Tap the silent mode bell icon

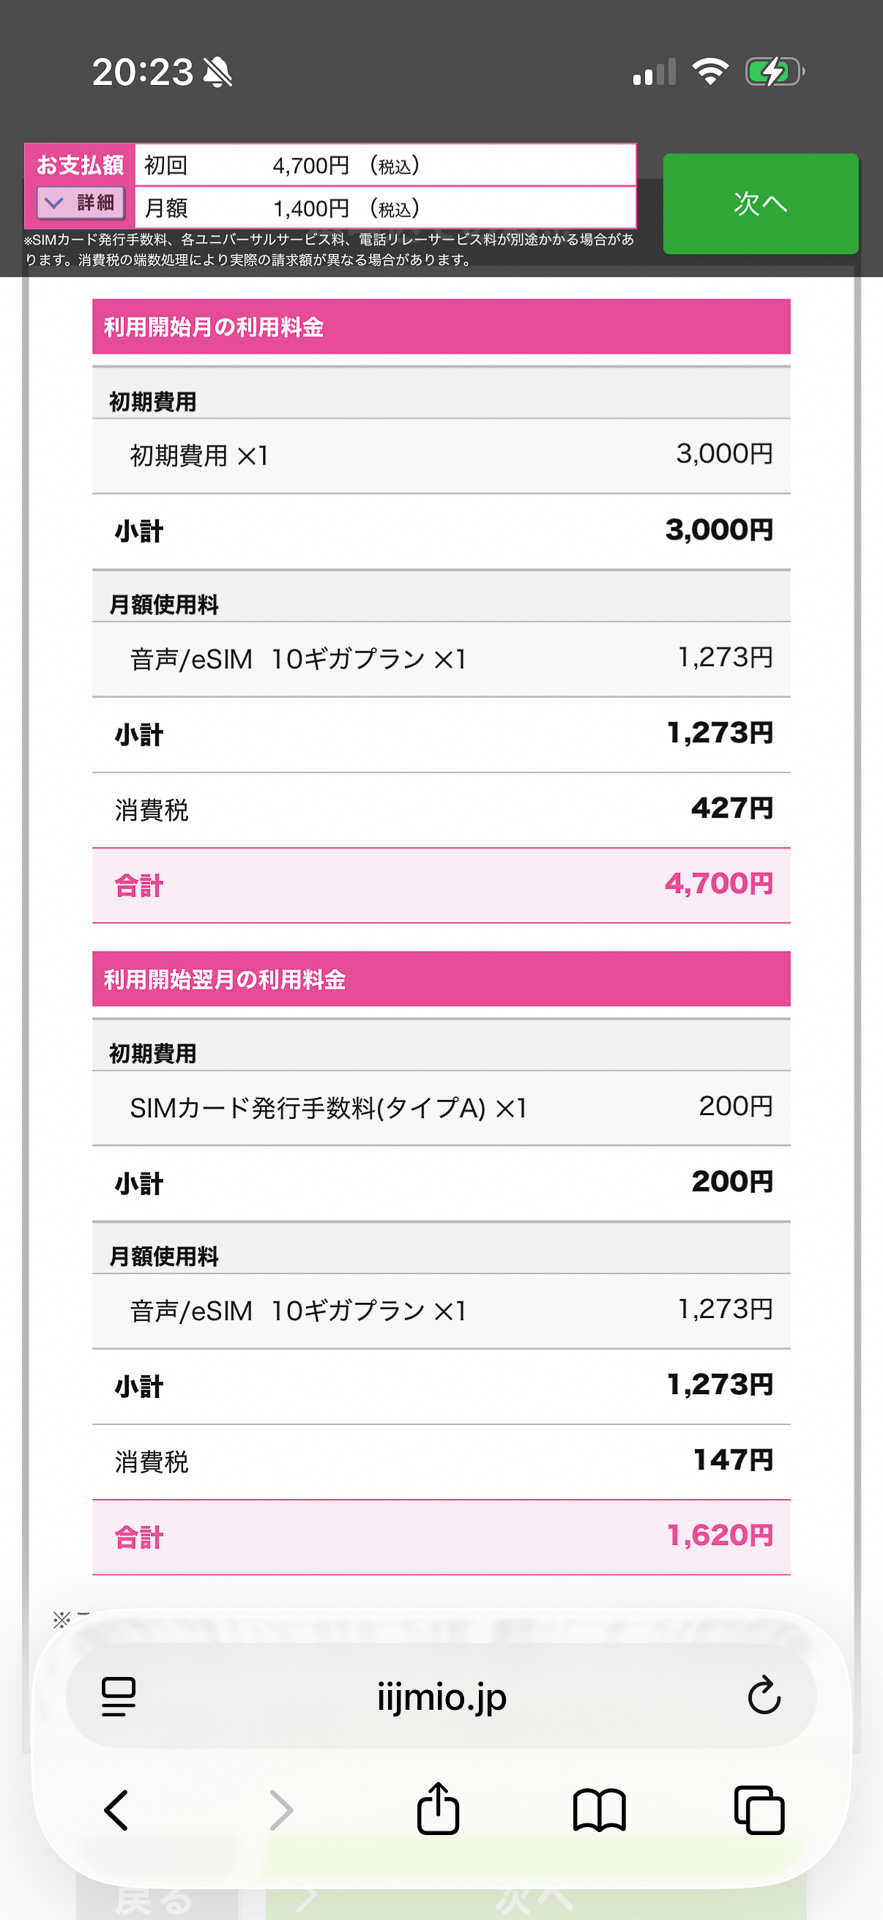coord(218,72)
